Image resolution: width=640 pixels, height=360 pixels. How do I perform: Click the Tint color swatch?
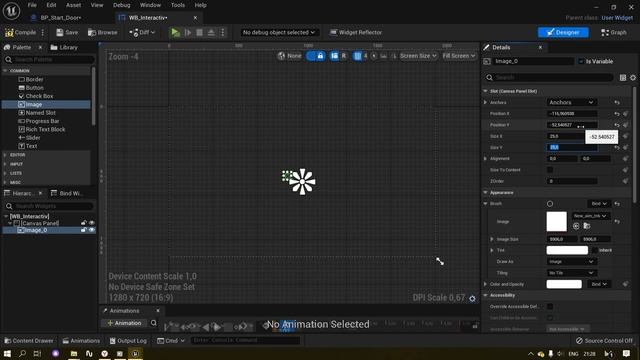[567, 250]
